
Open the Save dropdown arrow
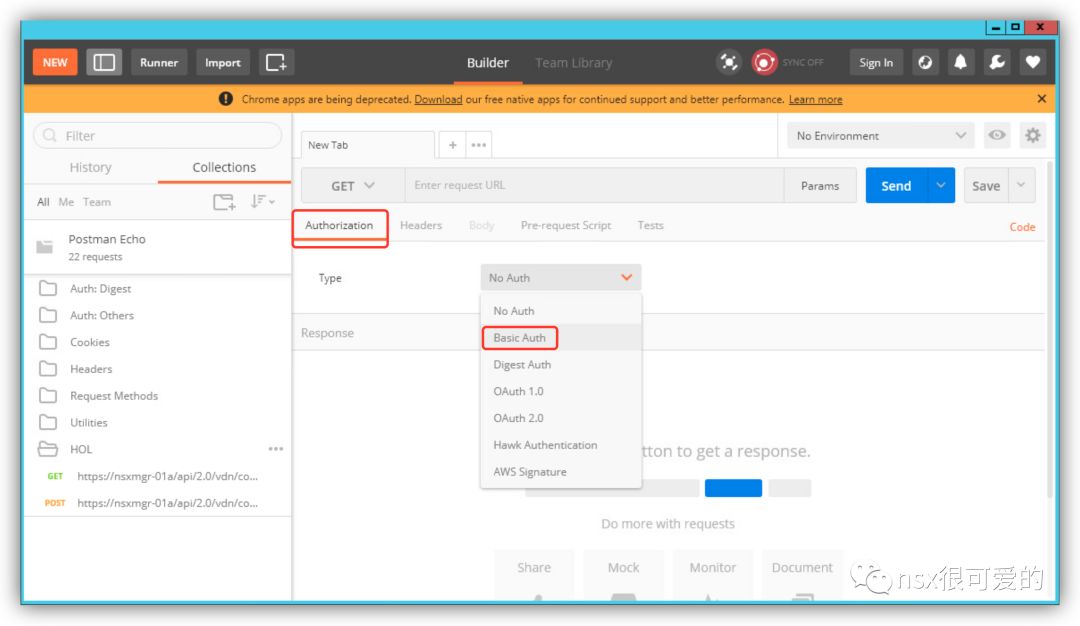(1021, 186)
